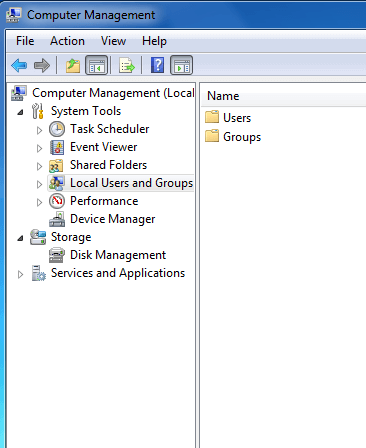Click the Local Users and Groups icon
The height and width of the screenshot is (448, 366).
[x=56, y=183]
